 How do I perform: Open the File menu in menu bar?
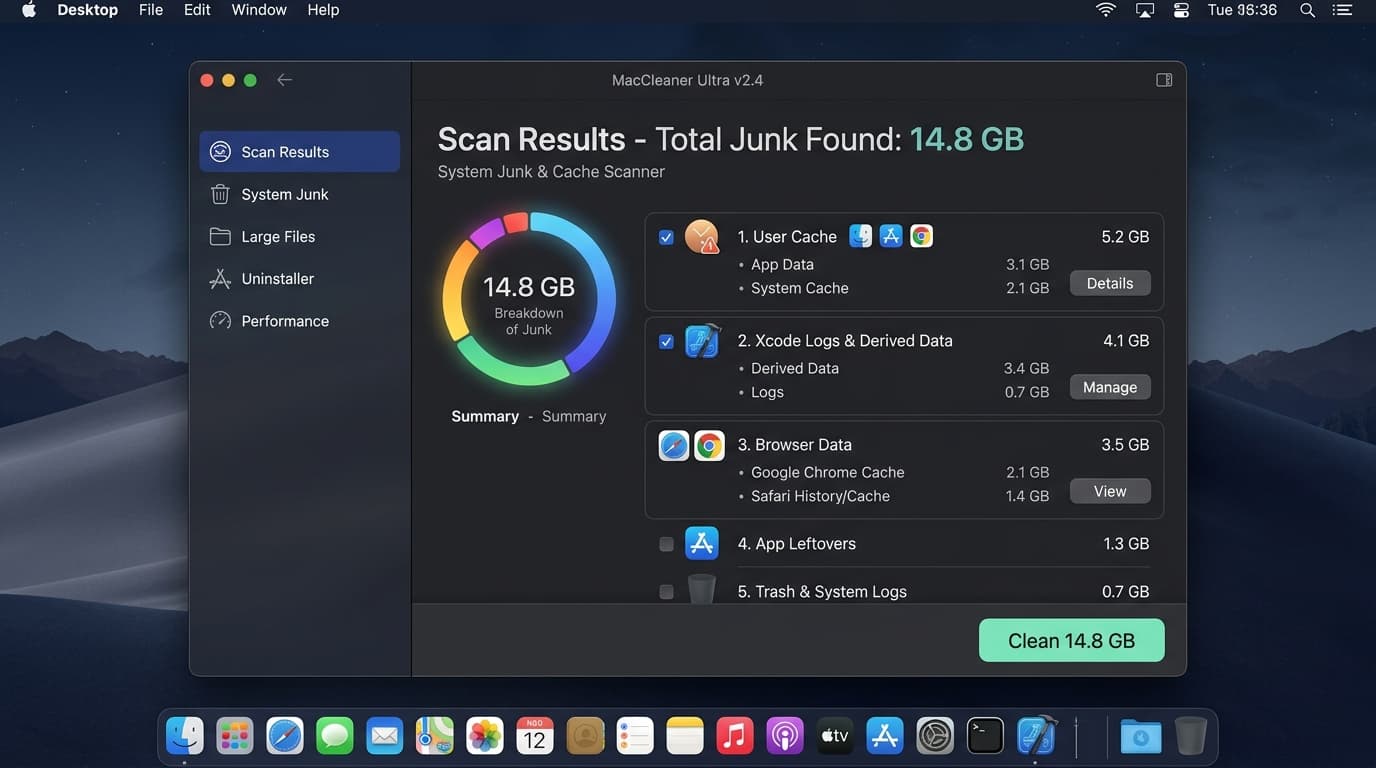[x=151, y=10]
